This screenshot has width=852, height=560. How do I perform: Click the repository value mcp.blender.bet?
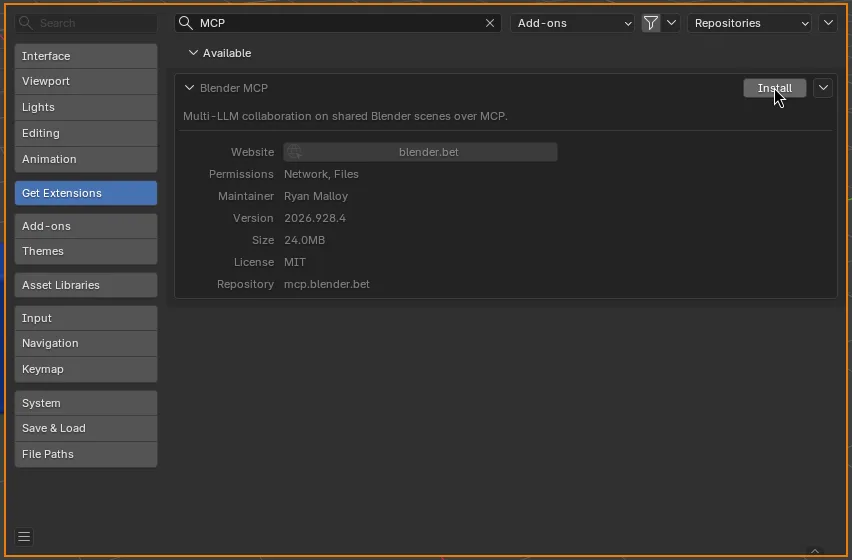pos(327,284)
